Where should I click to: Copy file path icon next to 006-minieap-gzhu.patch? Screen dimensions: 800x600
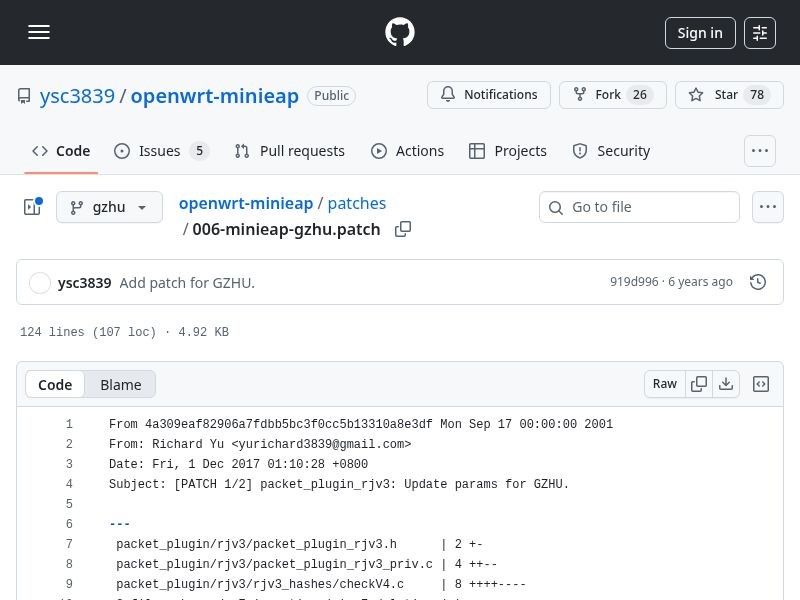[403, 229]
